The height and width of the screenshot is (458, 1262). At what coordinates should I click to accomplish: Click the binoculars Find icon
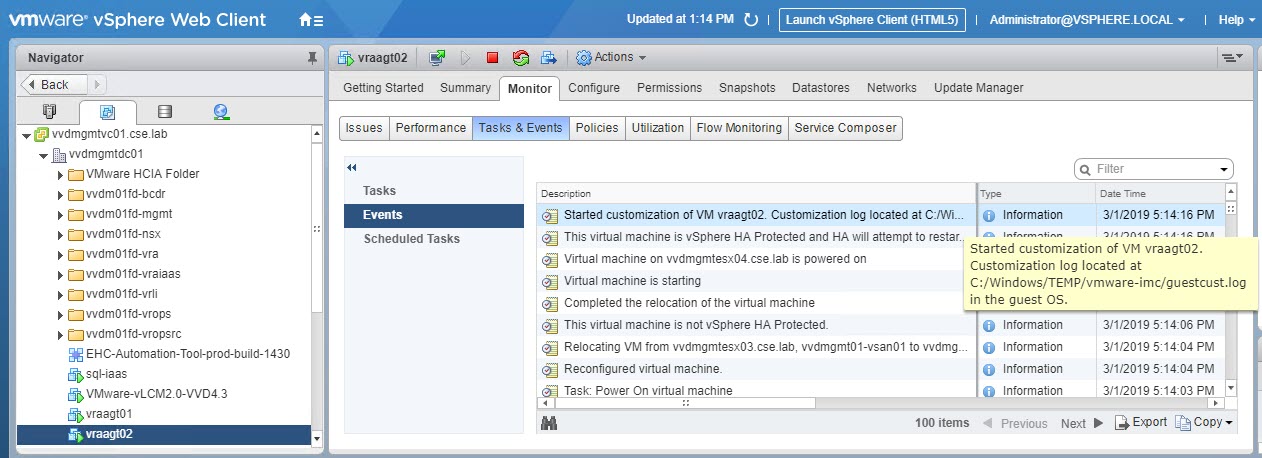tap(548, 423)
